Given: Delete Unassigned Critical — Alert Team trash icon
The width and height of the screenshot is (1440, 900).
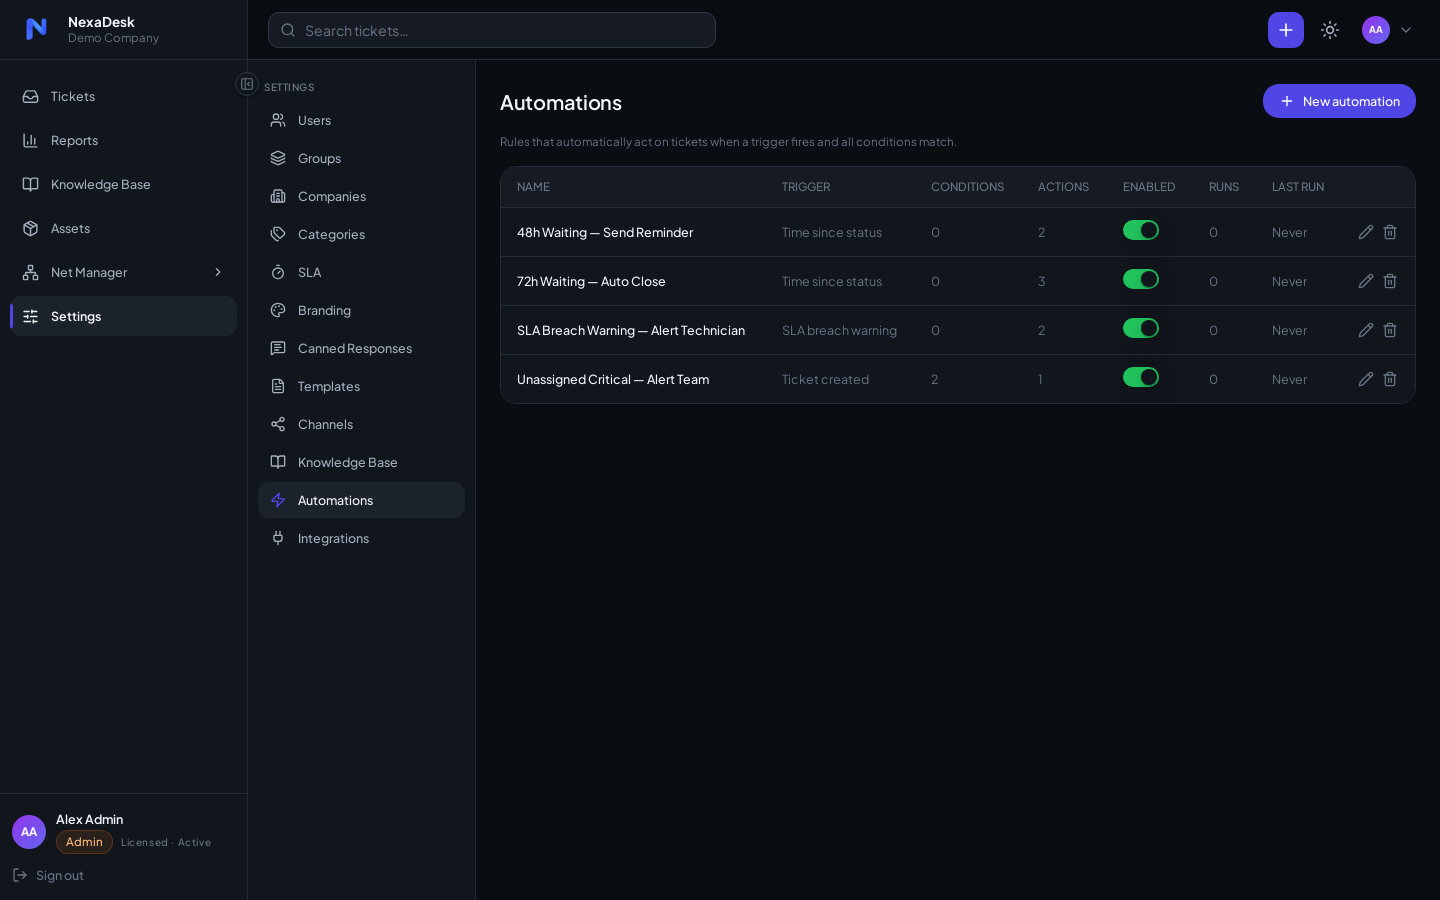Looking at the screenshot, I should 1390,379.
